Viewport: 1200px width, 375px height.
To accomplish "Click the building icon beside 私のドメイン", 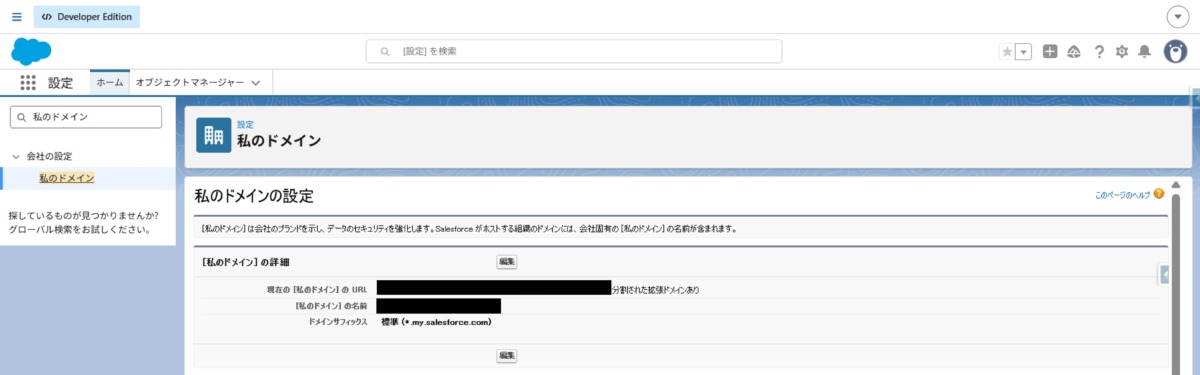I will 213,135.
